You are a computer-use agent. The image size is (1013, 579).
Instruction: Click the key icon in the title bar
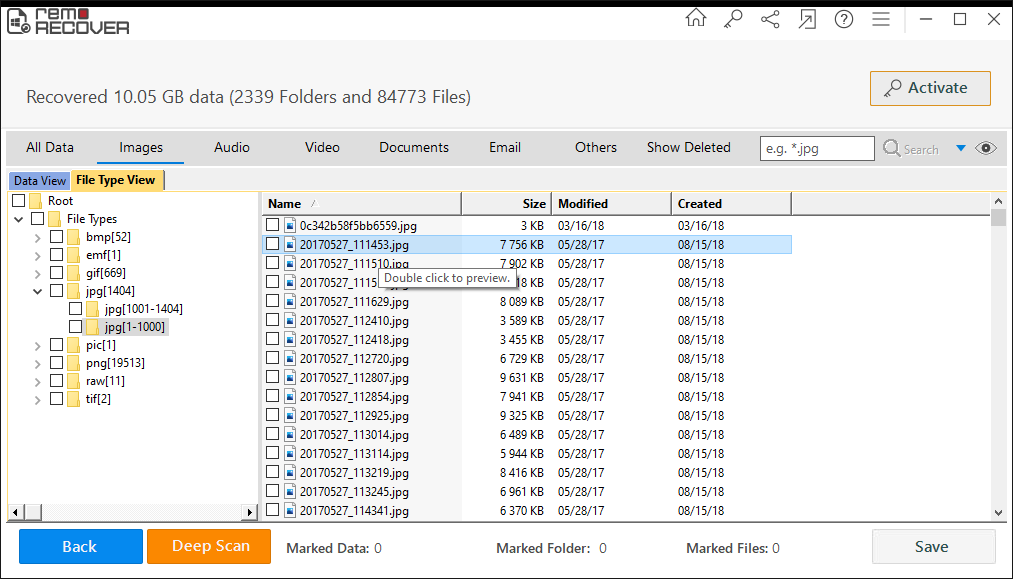733,19
